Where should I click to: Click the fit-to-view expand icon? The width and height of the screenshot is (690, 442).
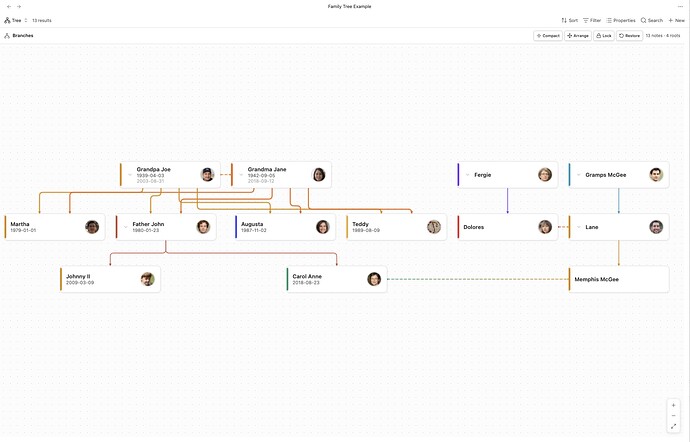pyautogui.click(x=673, y=427)
